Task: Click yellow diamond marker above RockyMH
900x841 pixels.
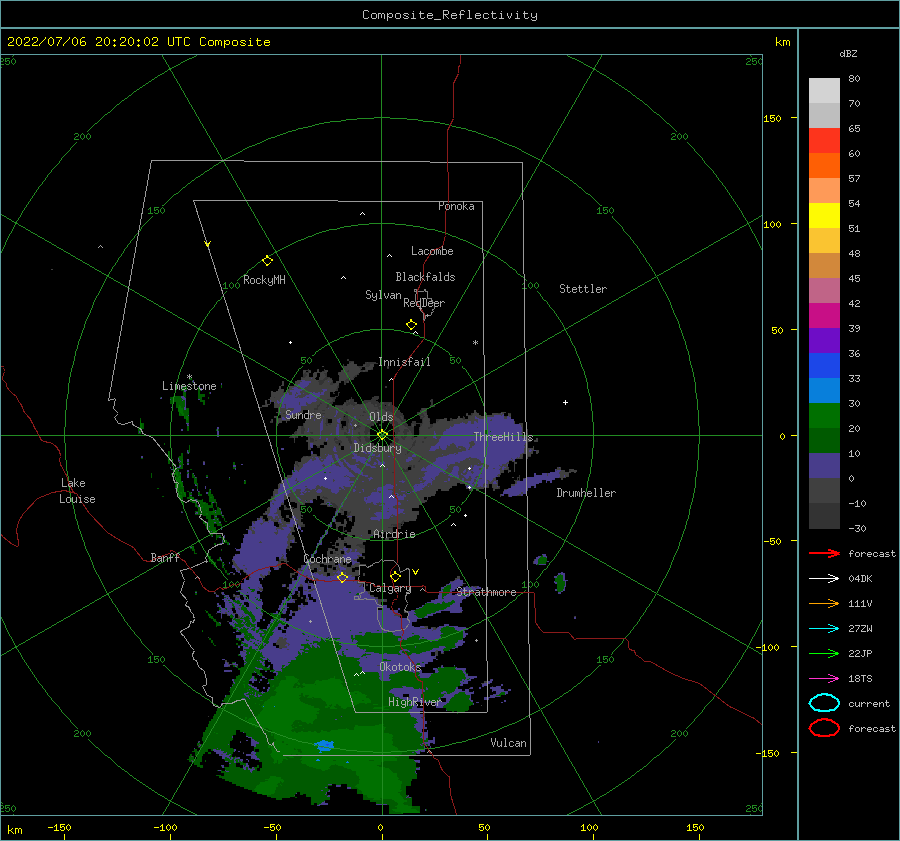Action: click(x=267, y=261)
